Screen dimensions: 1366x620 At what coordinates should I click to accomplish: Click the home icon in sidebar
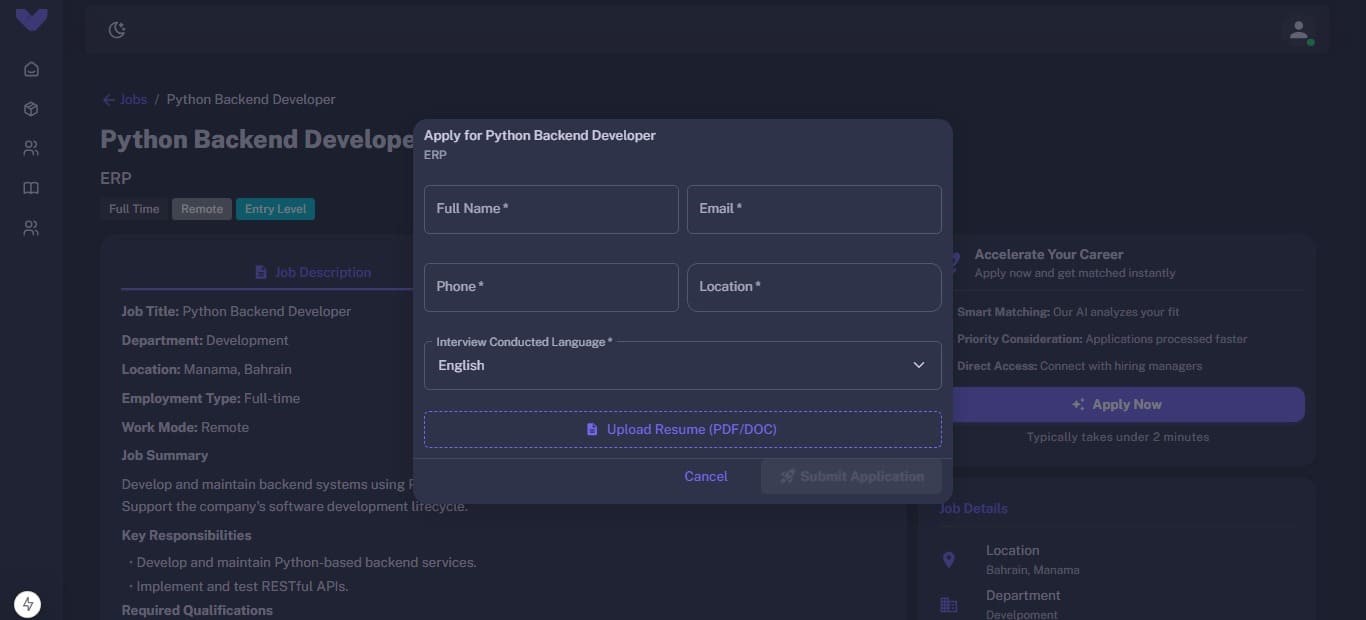(x=31, y=69)
